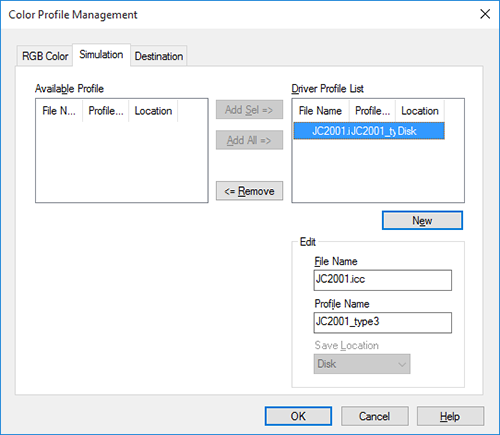Viewport: 500px width, 435px height.
Task: Select the JC2001 row in Driver Profile List
Action: (x=369, y=131)
